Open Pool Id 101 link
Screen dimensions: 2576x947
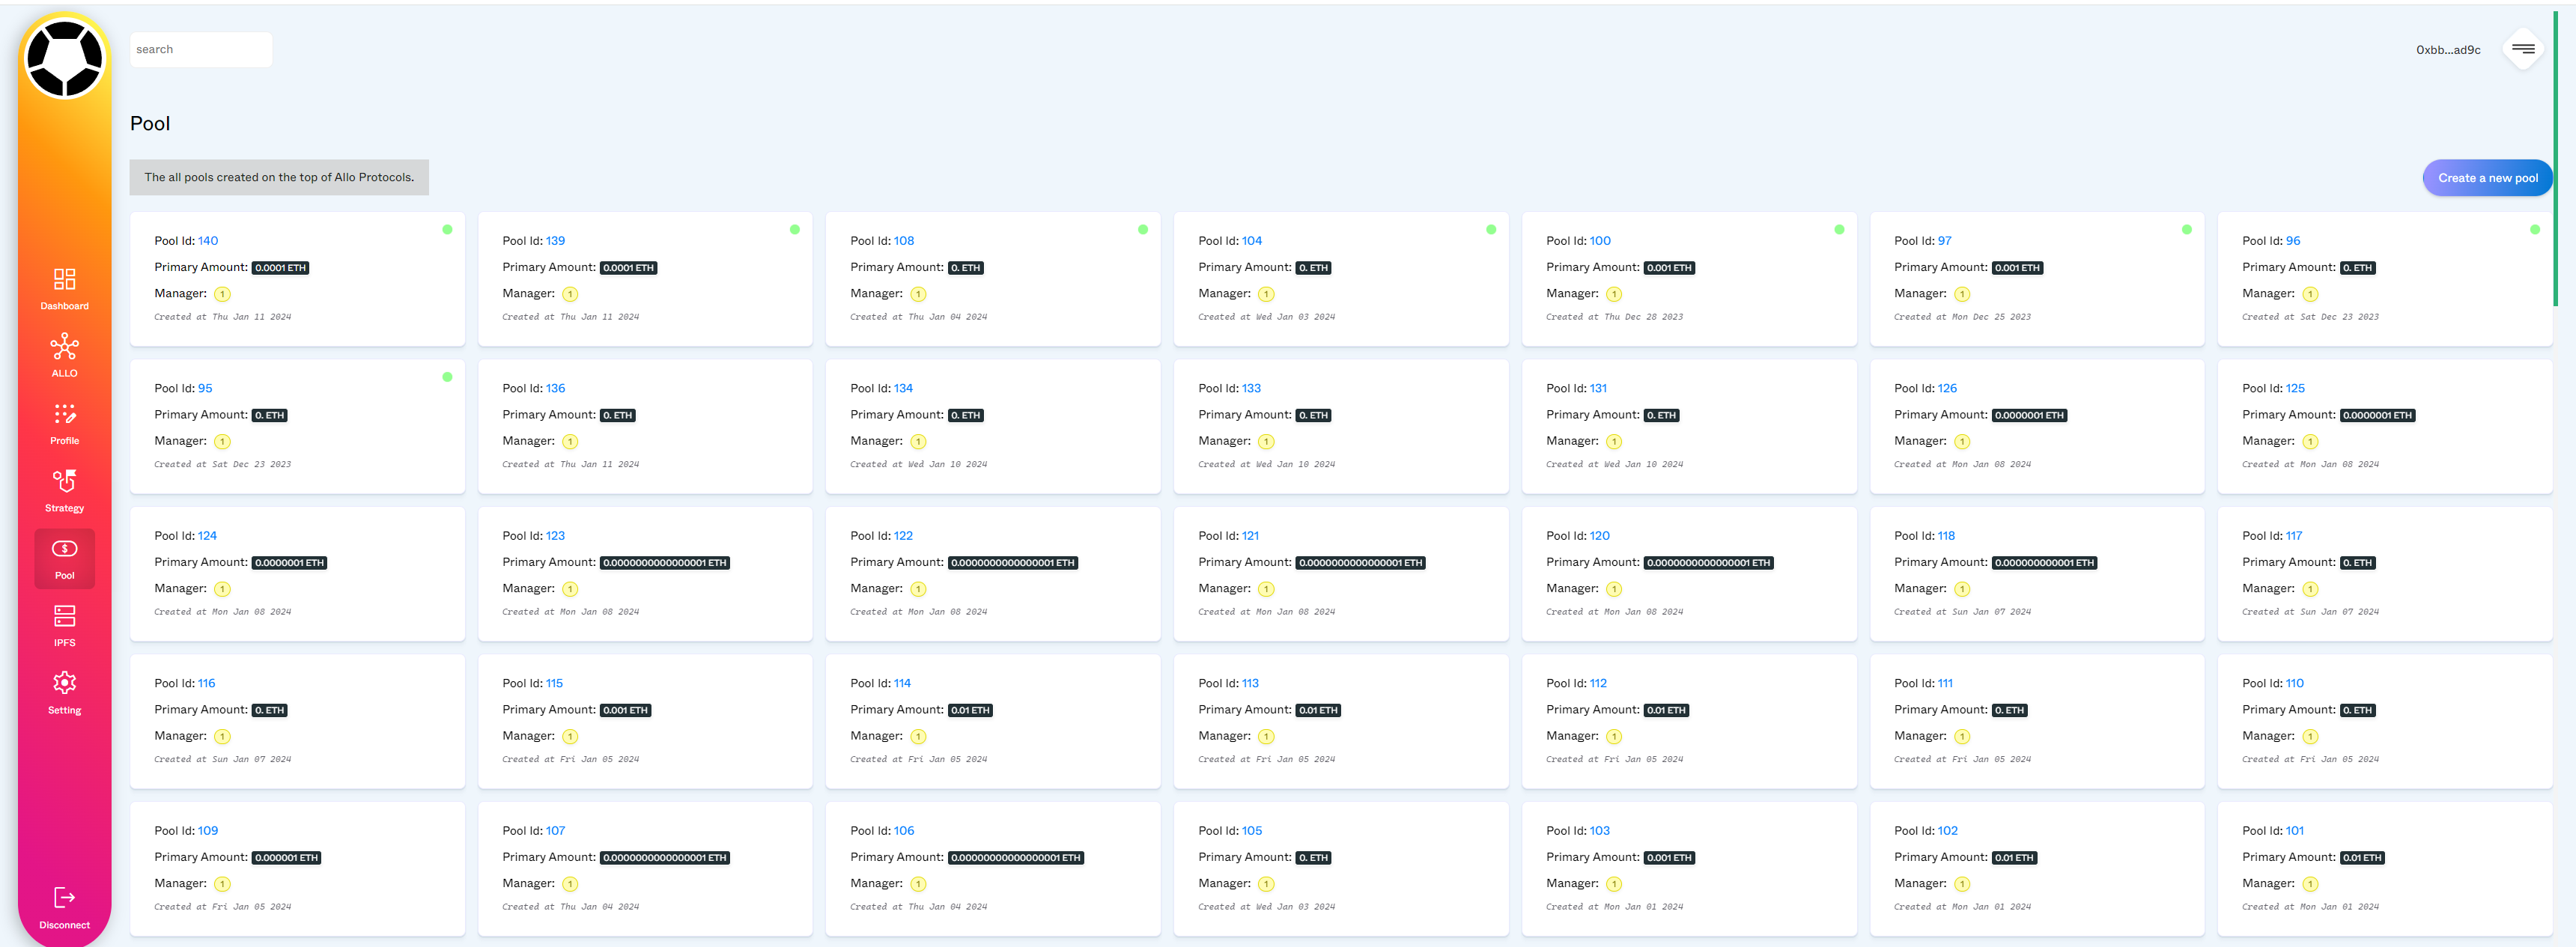(2294, 831)
